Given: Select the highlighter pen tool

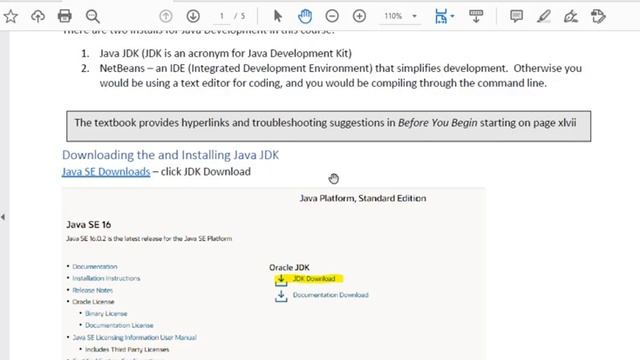Looking at the screenshot, I should 544,16.
